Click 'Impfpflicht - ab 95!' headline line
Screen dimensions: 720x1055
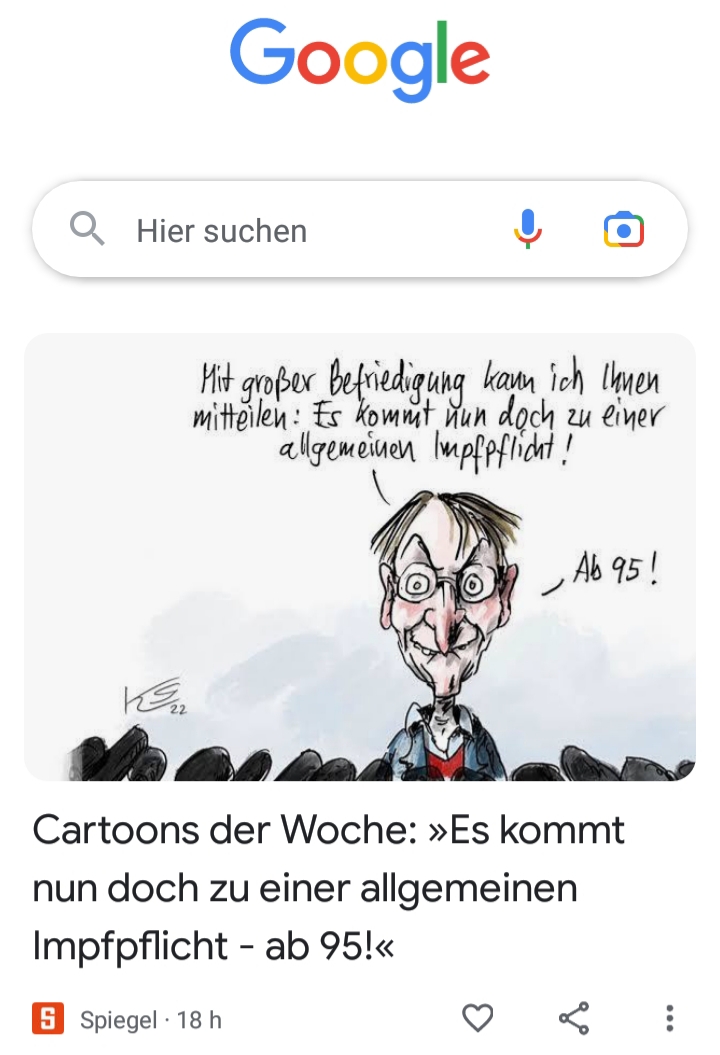click(213, 945)
